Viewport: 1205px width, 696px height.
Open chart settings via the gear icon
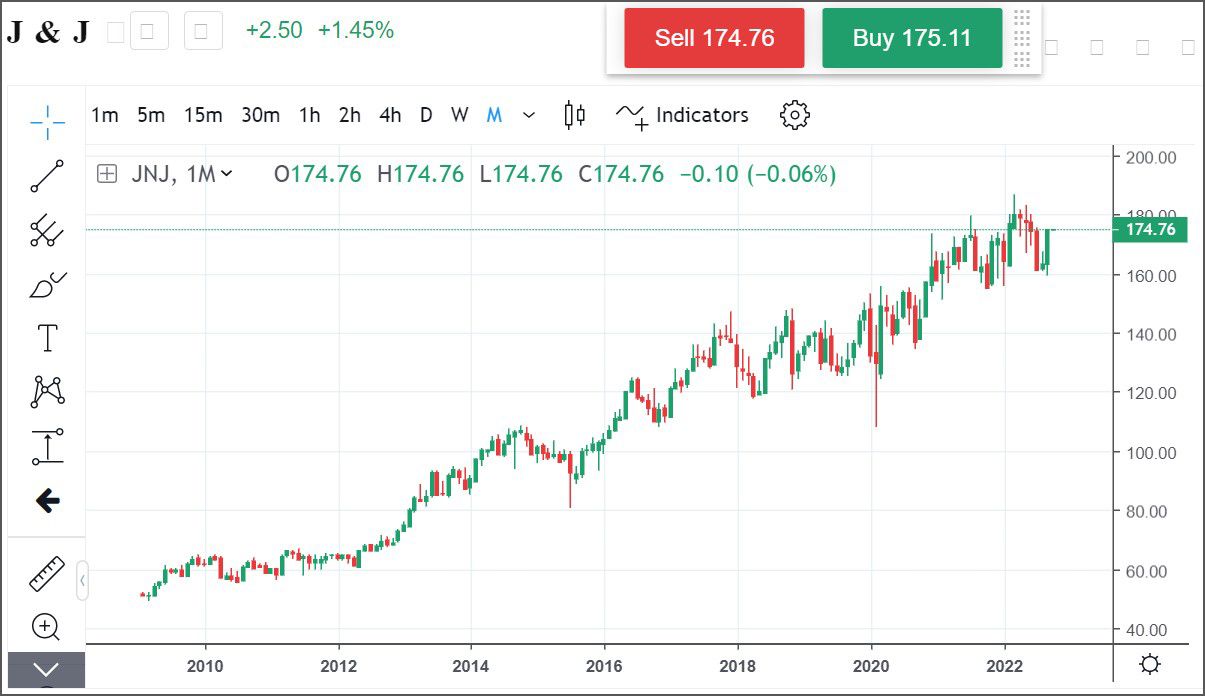tap(793, 115)
